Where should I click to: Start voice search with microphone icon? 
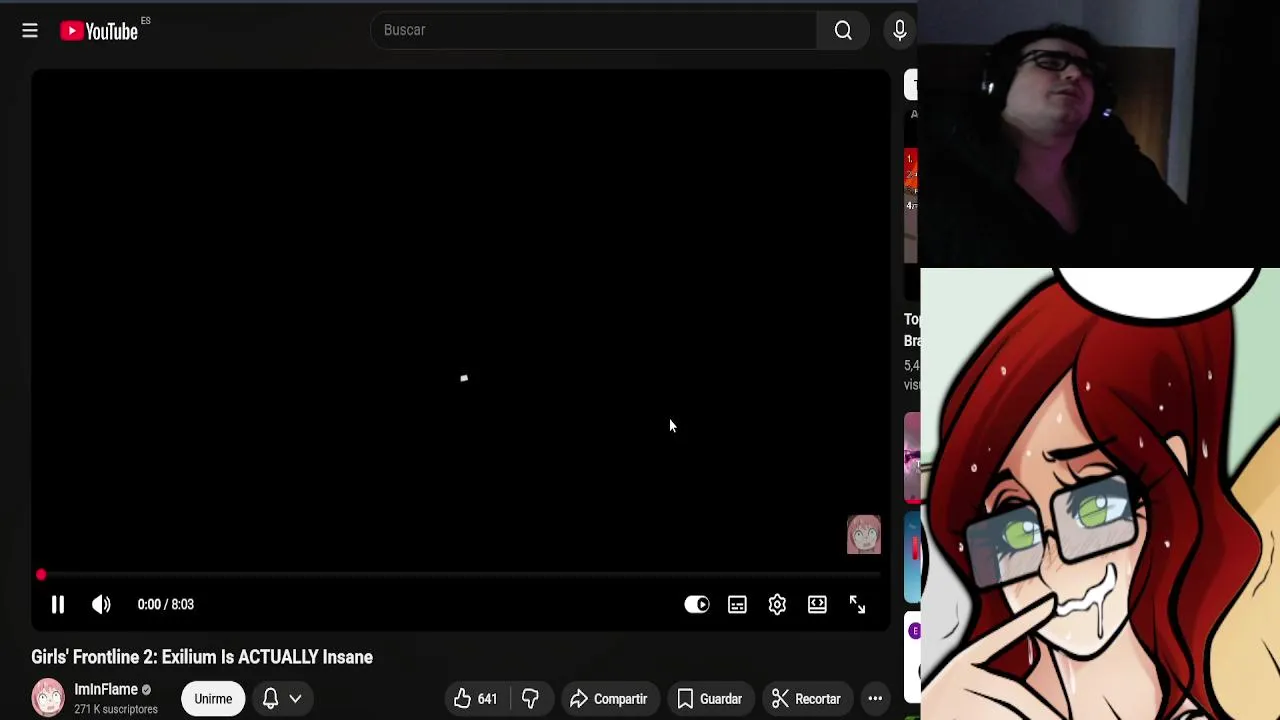click(x=899, y=30)
